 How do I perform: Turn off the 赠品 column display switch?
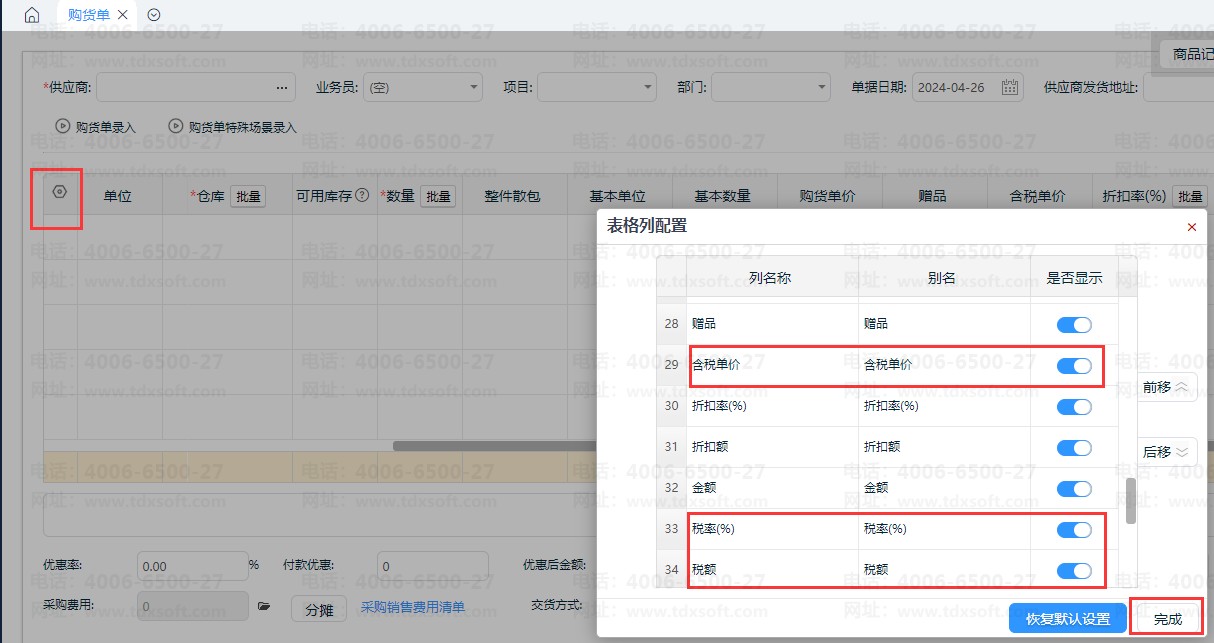(x=1074, y=325)
